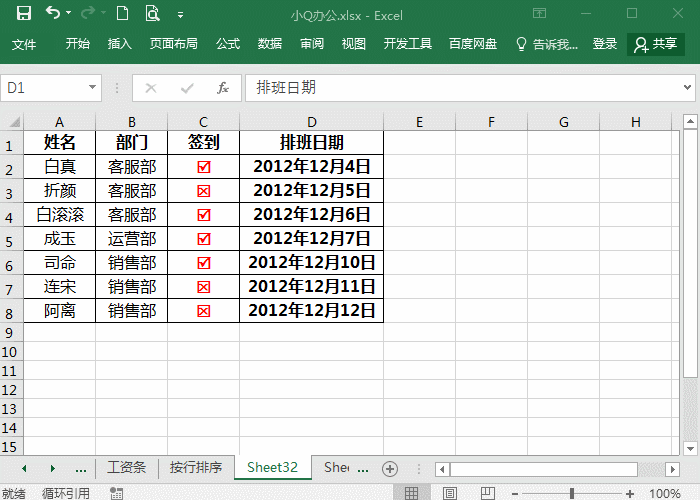
Task: Switch to the 插入 ribbon tab
Action: pos(120,44)
